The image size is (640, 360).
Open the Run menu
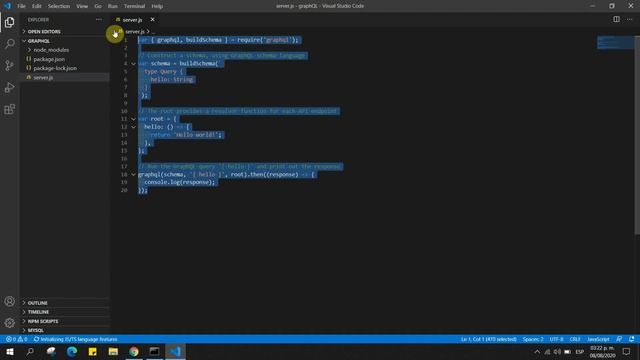(113, 6)
